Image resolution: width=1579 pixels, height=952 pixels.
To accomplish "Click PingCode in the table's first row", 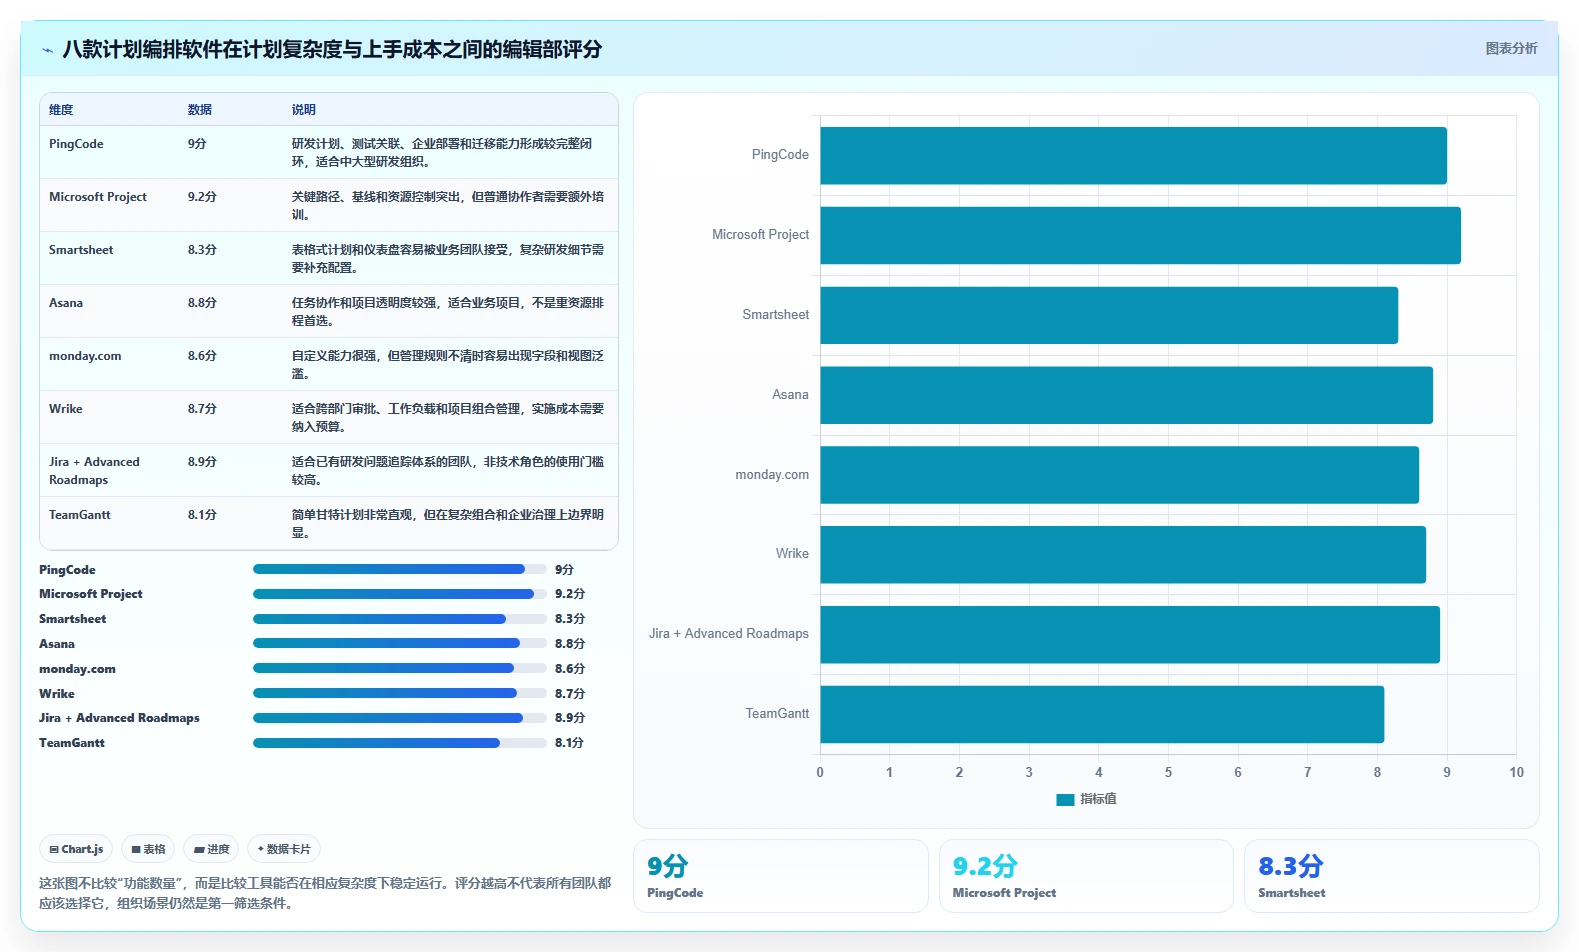I will (x=76, y=144).
